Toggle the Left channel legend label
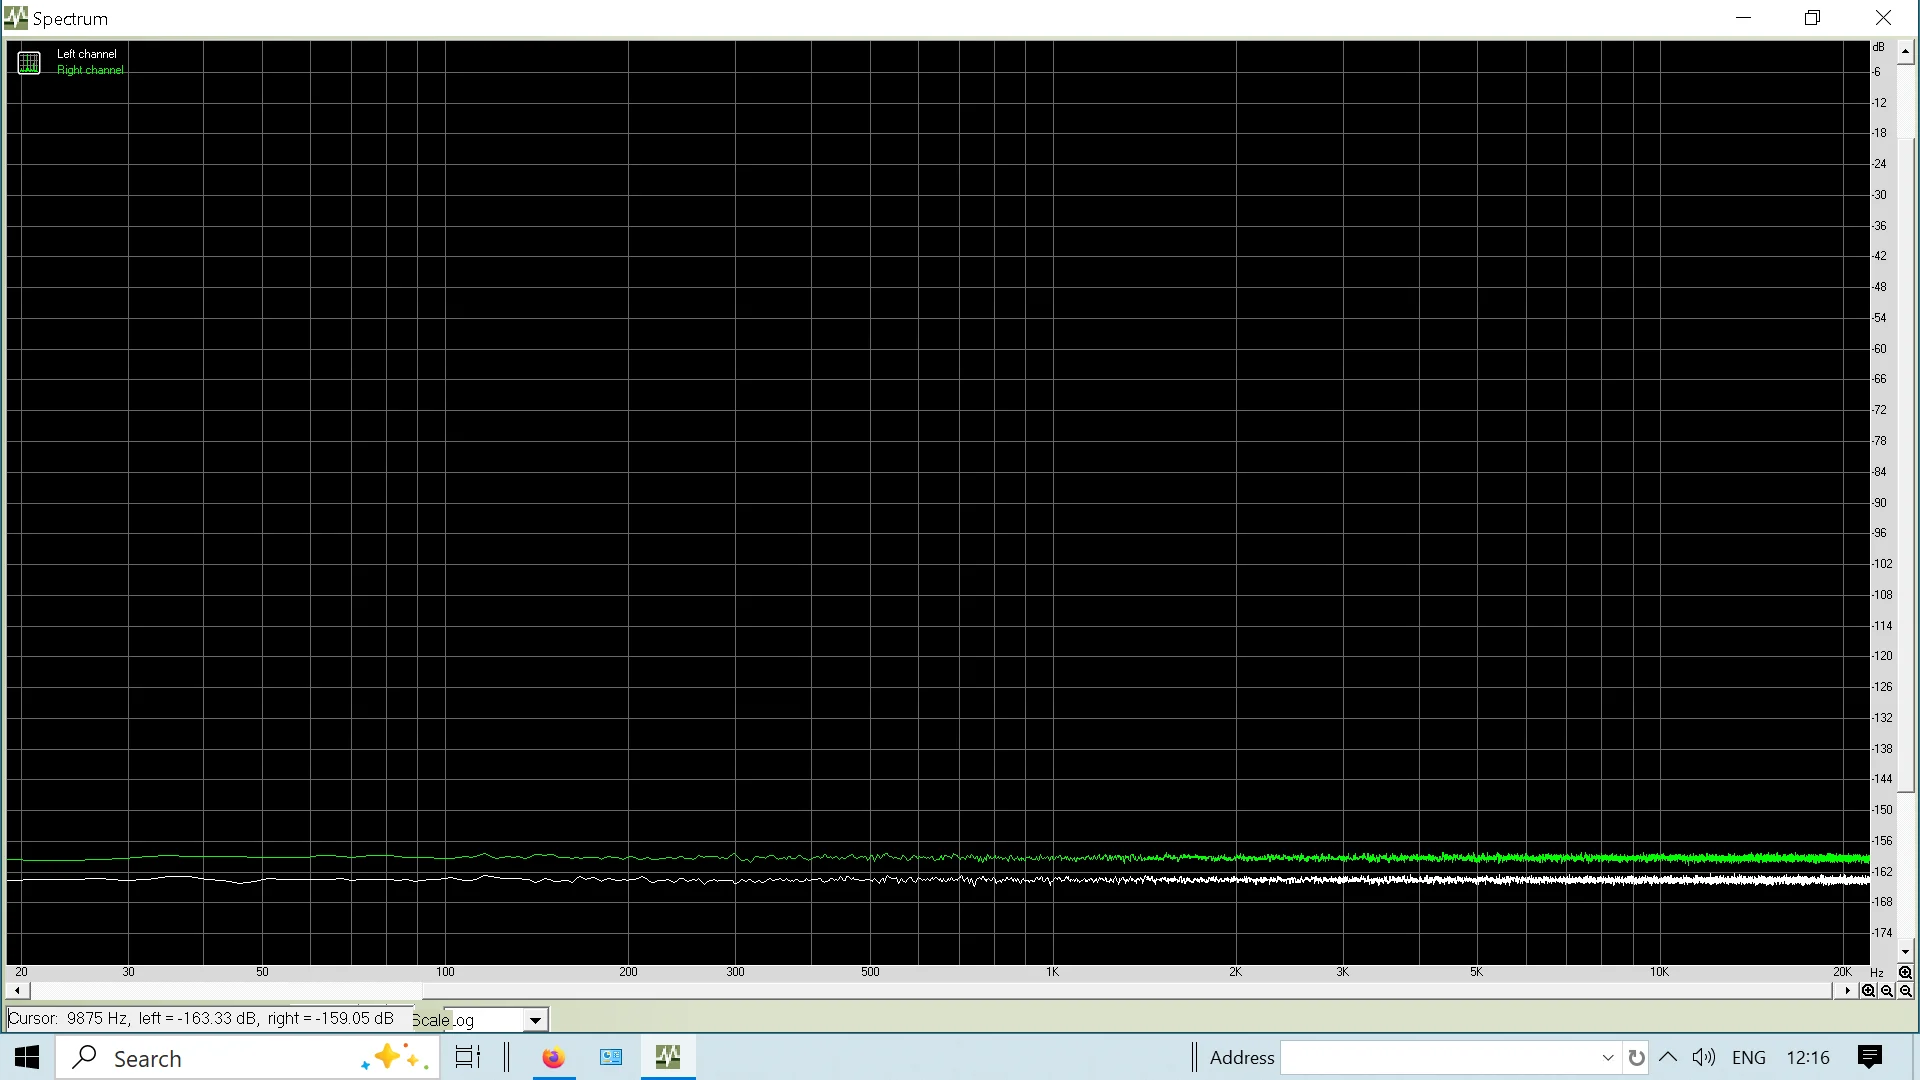This screenshot has width=1920, height=1080. (86, 54)
